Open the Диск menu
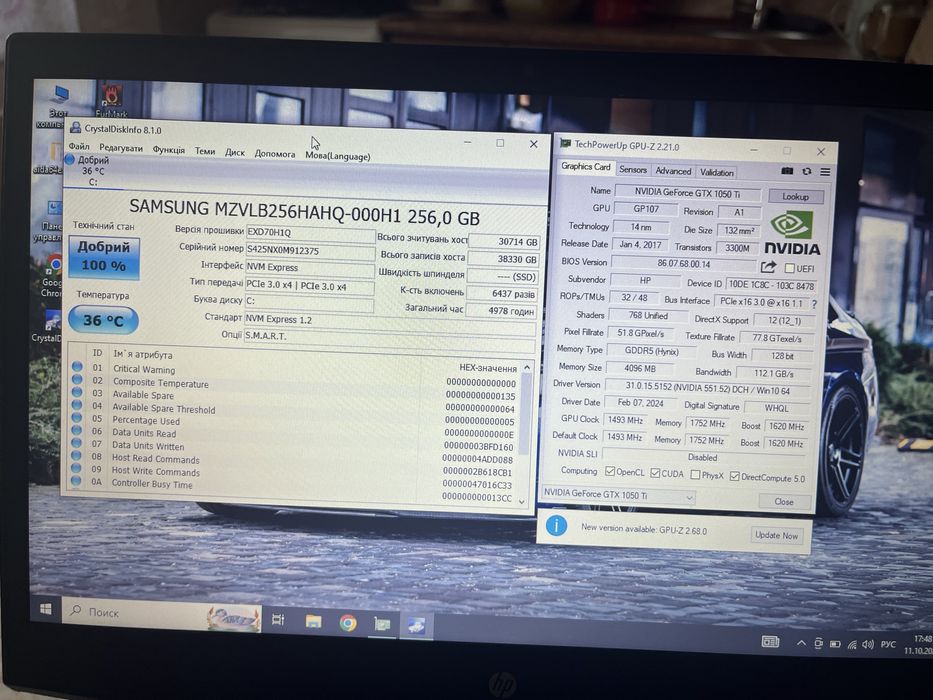This screenshot has height=700, width=933. (234, 152)
